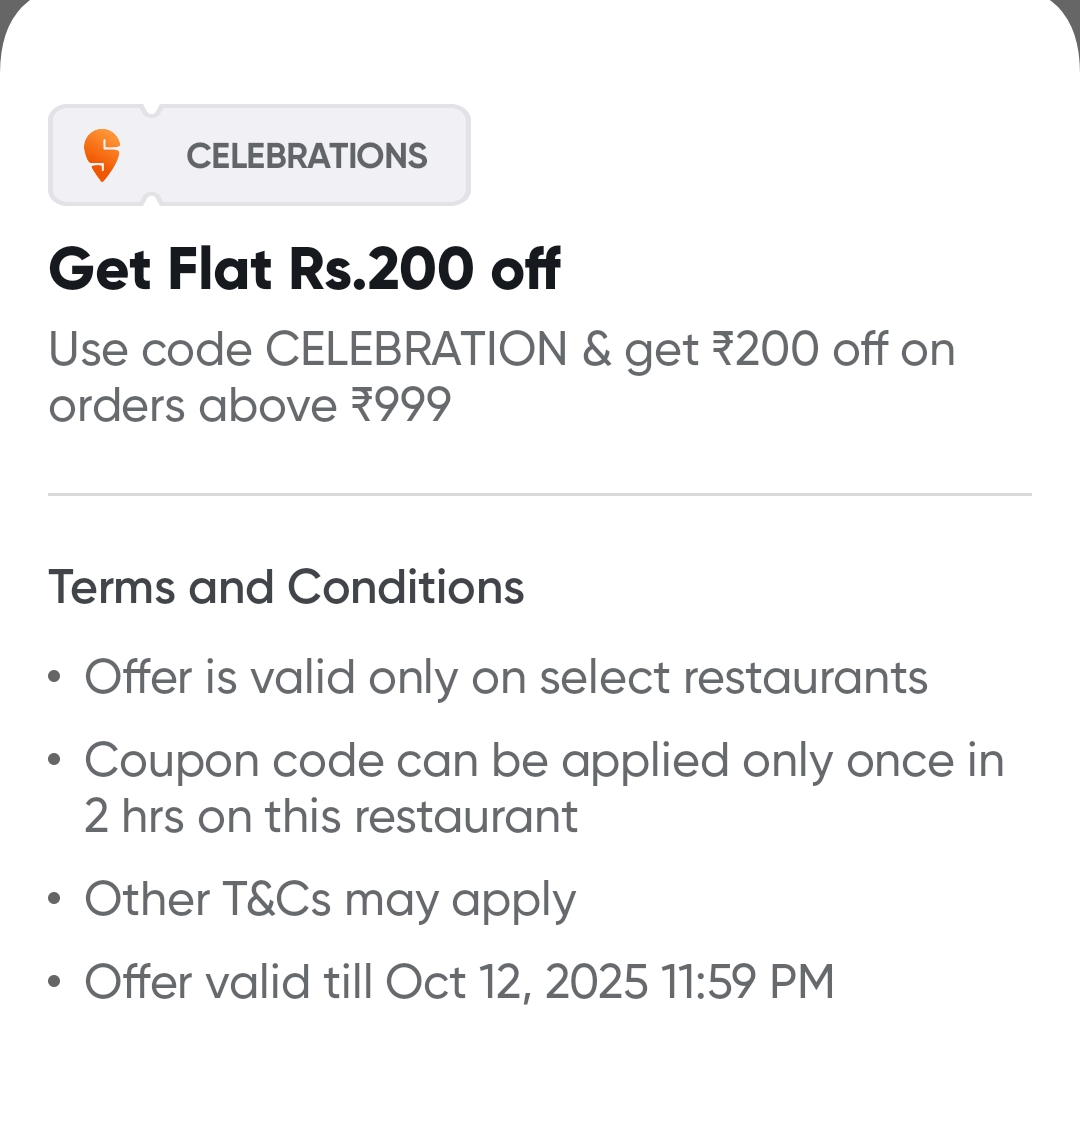Tap the word CELEBRATION in the description
1080x1141 pixels.
click(x=416, y=350)
